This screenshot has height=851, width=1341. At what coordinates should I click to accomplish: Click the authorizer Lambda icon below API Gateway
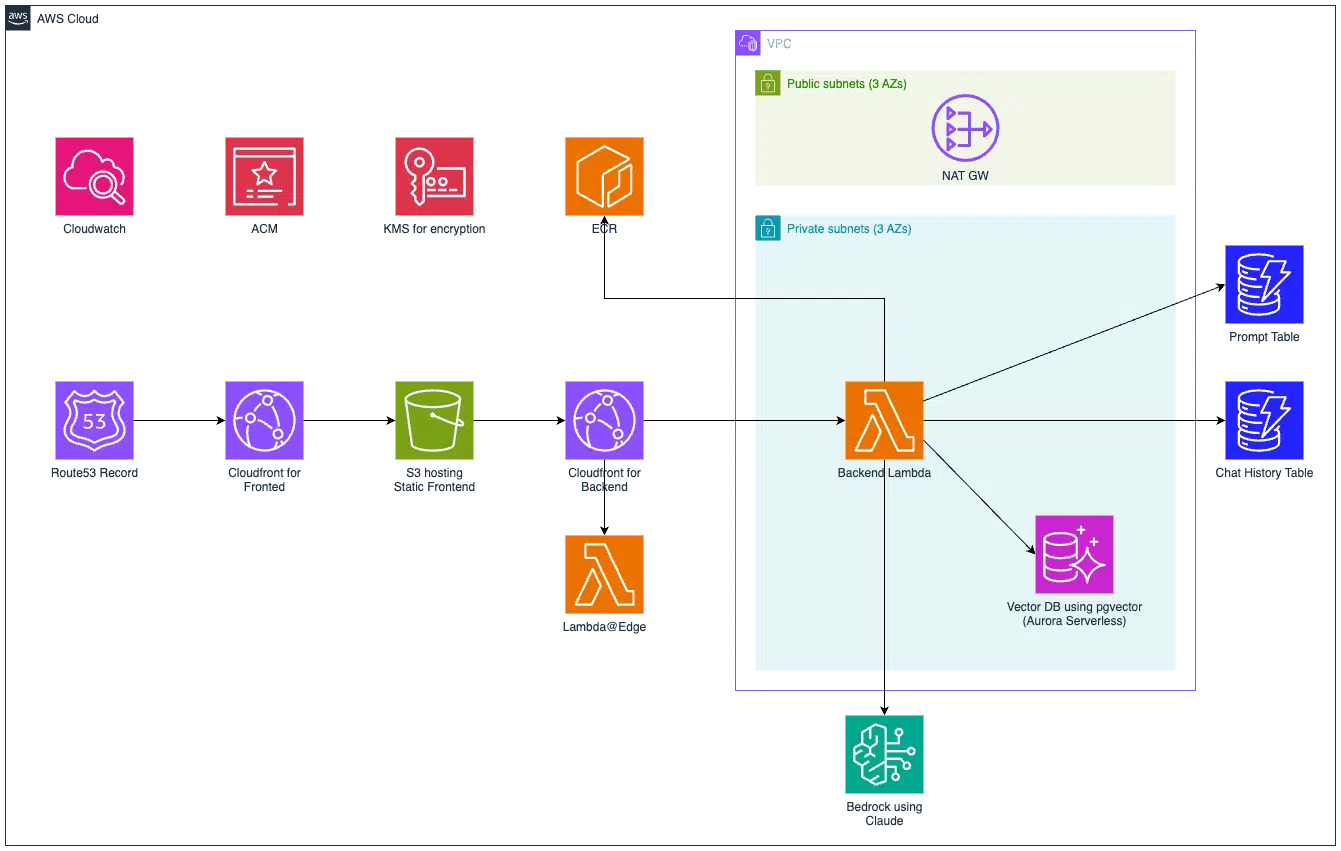click(x=604, y=575)
